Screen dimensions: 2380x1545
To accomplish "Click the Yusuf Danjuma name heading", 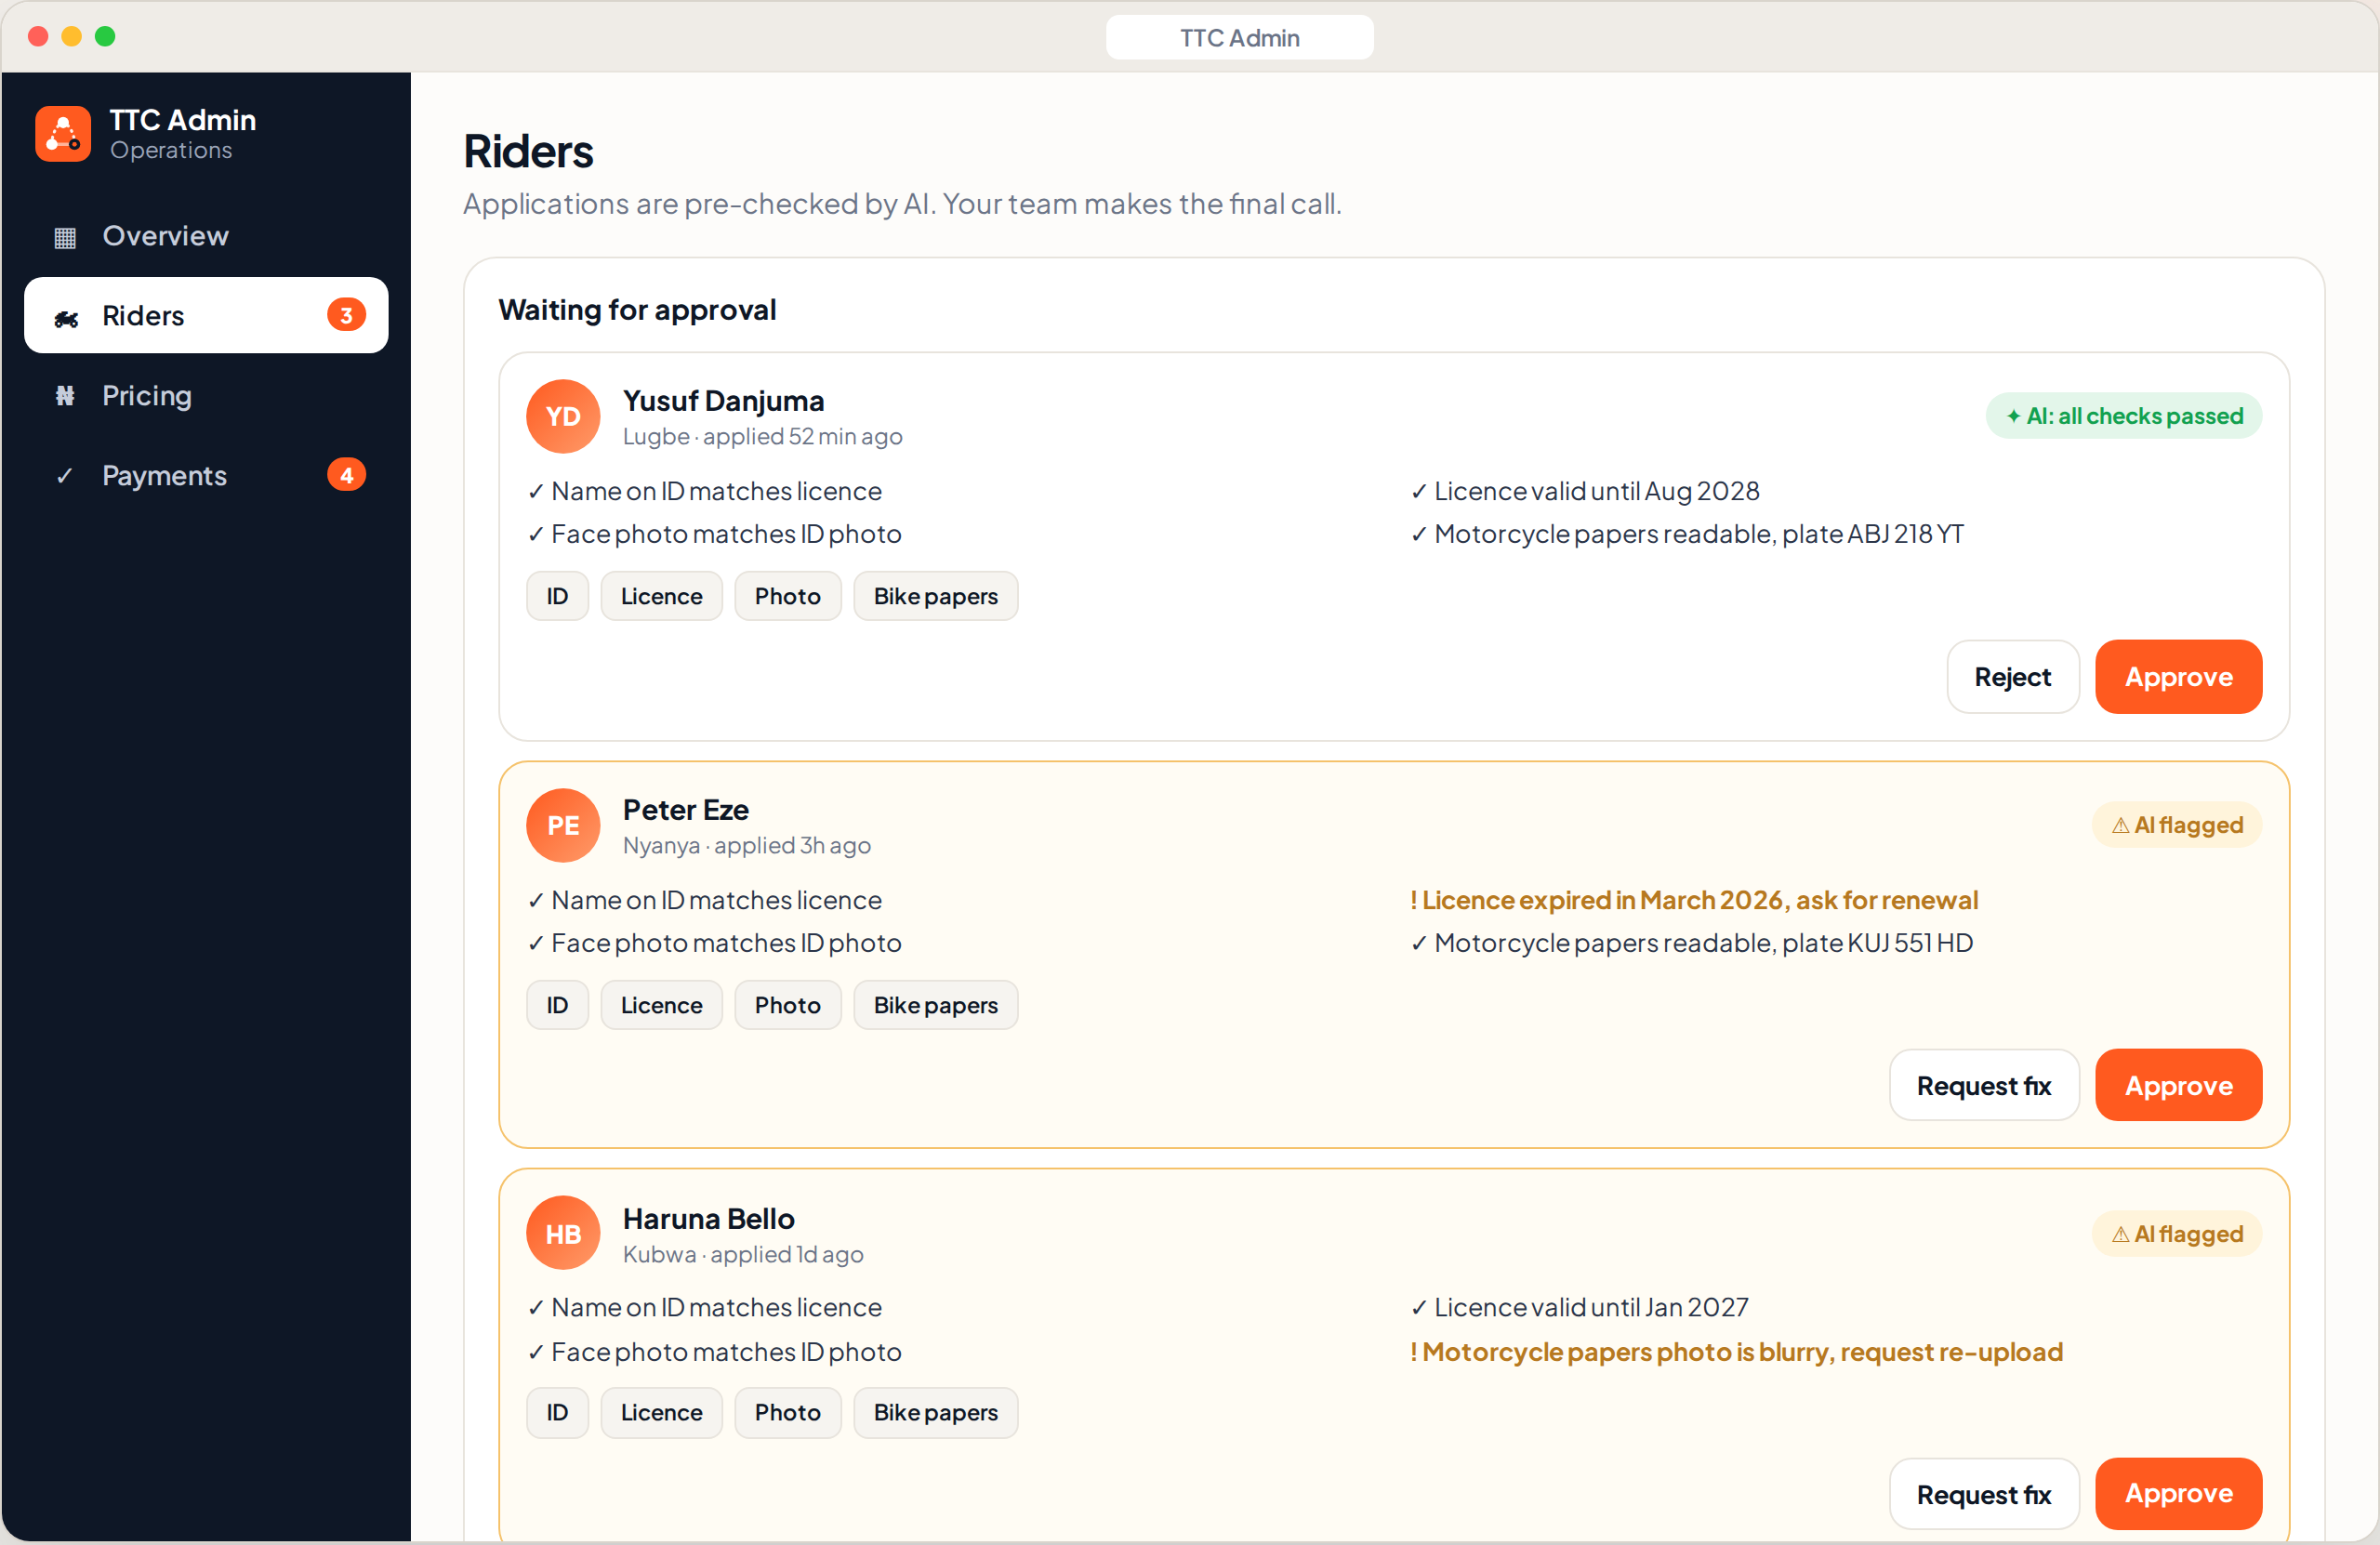I will point(723,400).
